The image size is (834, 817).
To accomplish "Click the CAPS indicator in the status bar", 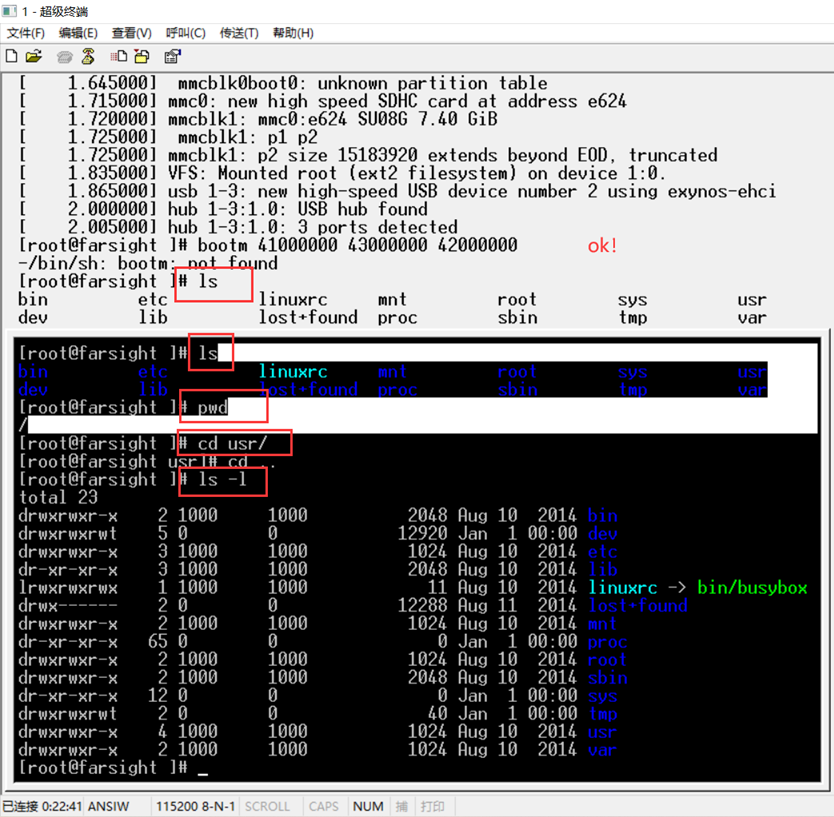I will [x=323, y=806].
